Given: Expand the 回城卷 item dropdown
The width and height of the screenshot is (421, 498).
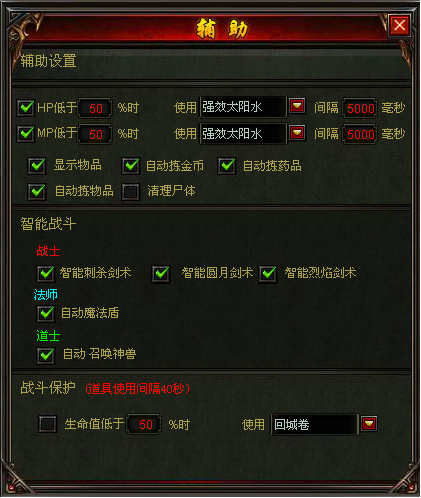Looking at the screenshot, I should [369, 423].
